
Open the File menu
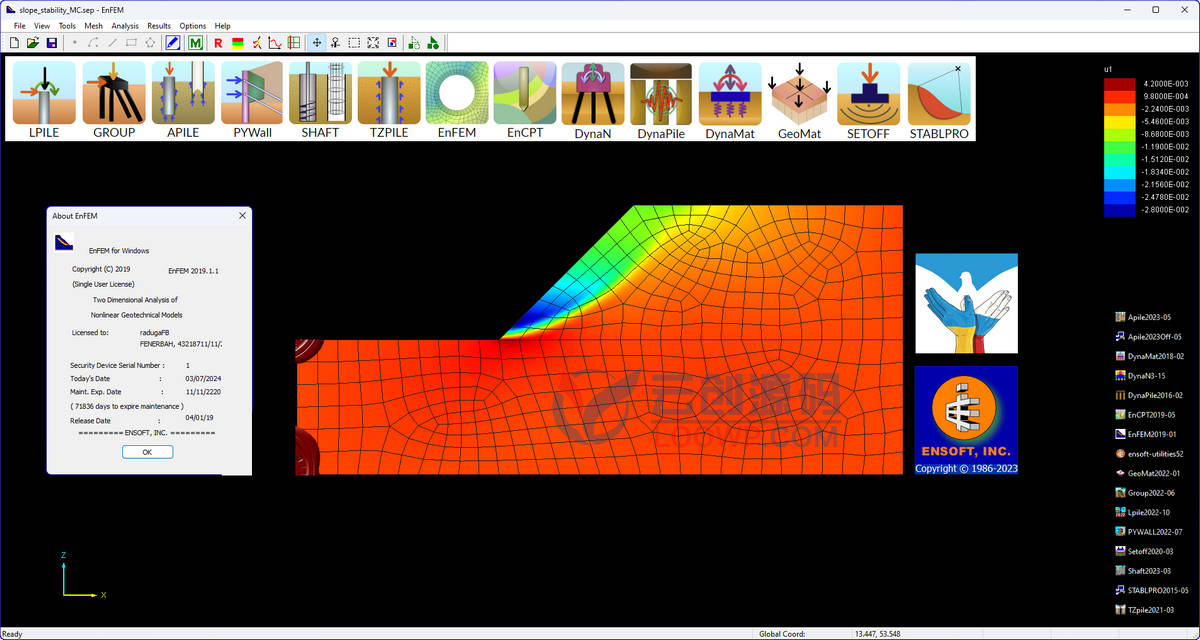click(20, 26)
